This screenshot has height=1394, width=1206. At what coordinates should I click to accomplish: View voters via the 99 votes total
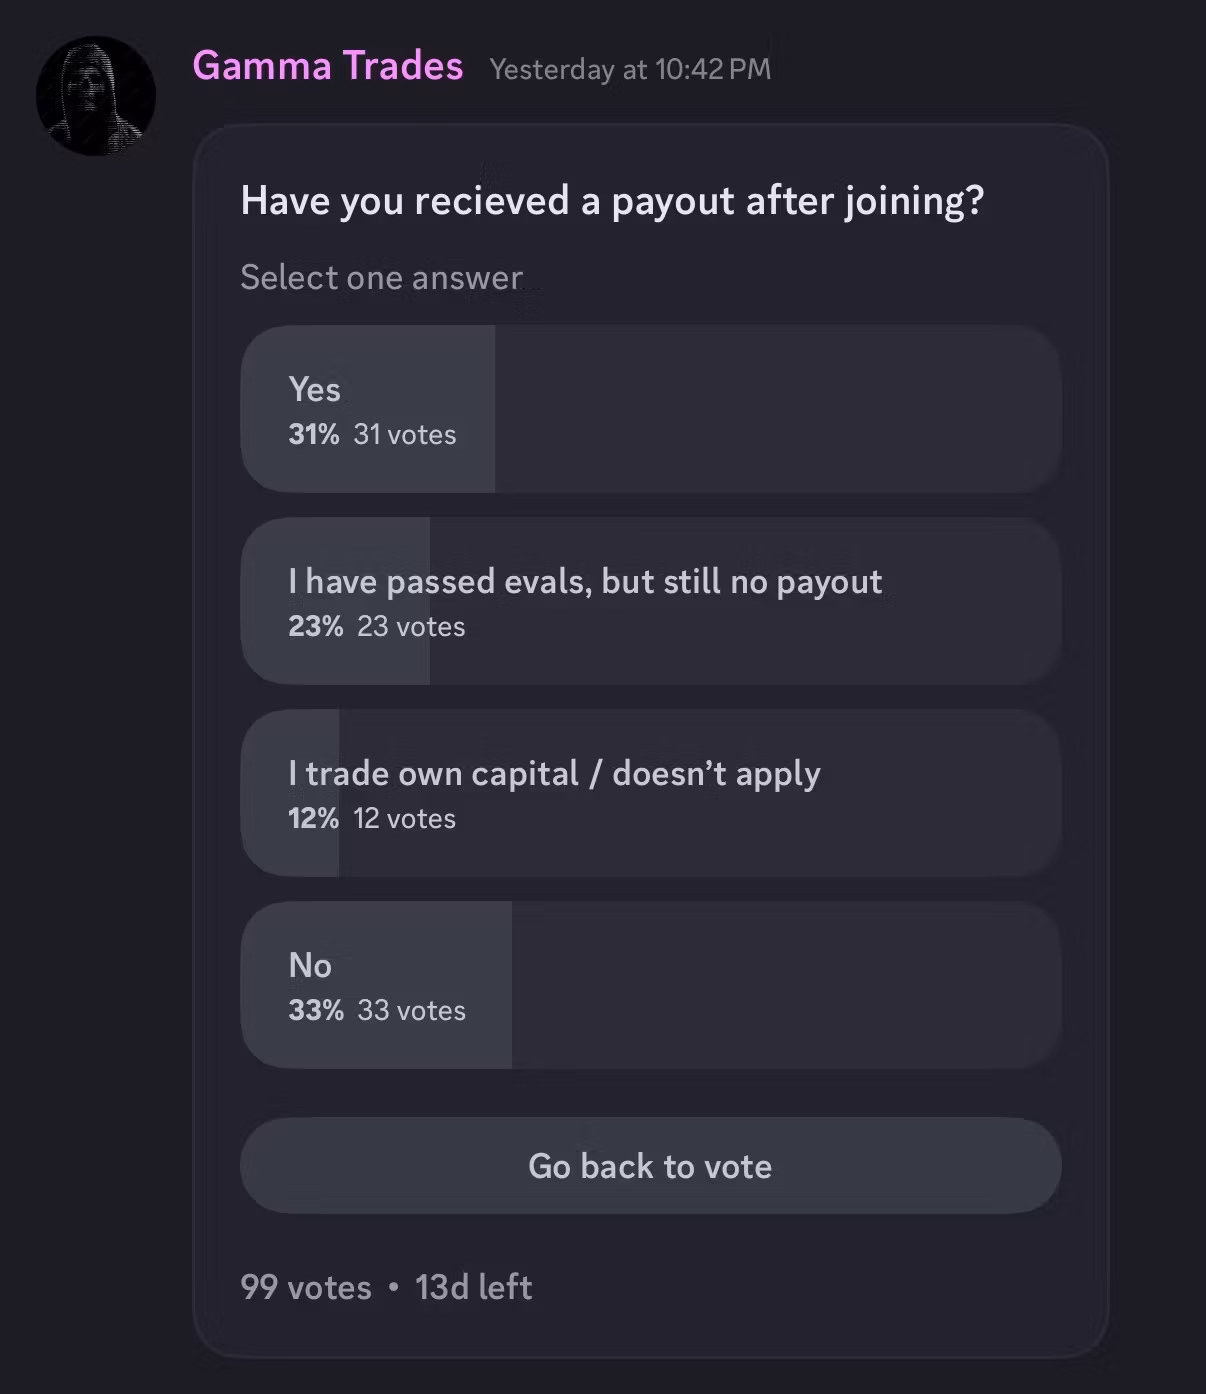pyautogui.click(x=306, y=1287)
